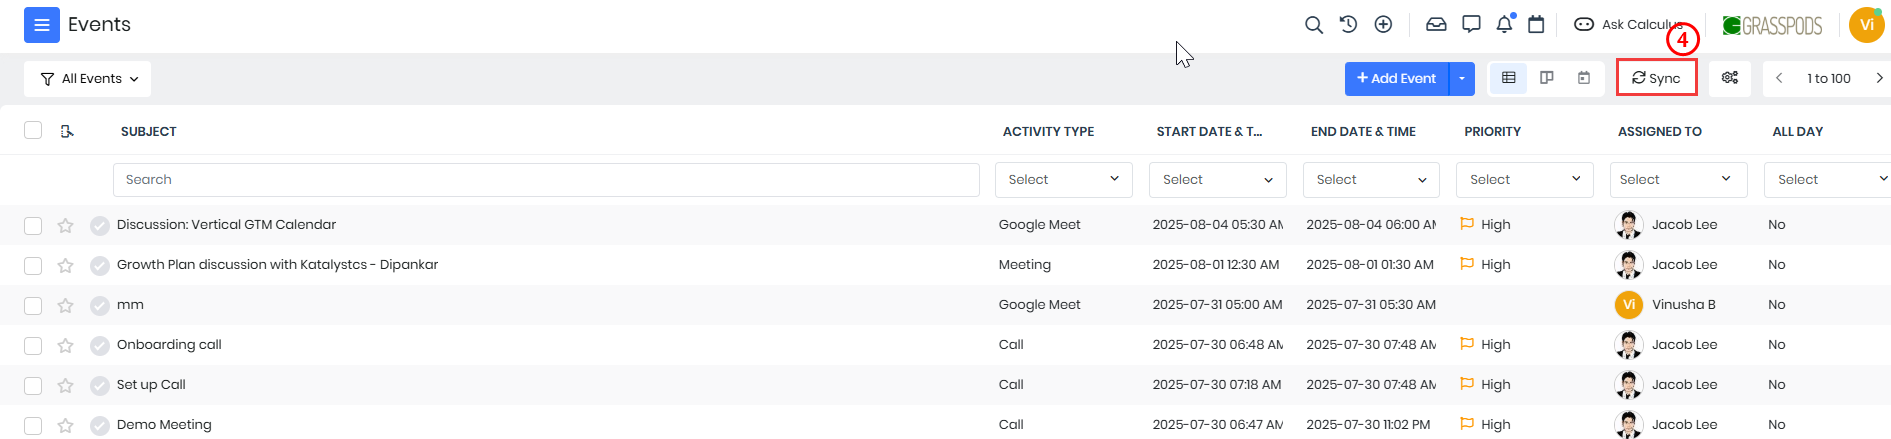Open list settings gear icon
The image size is (1891, 439).
(x=1730, y=78)
